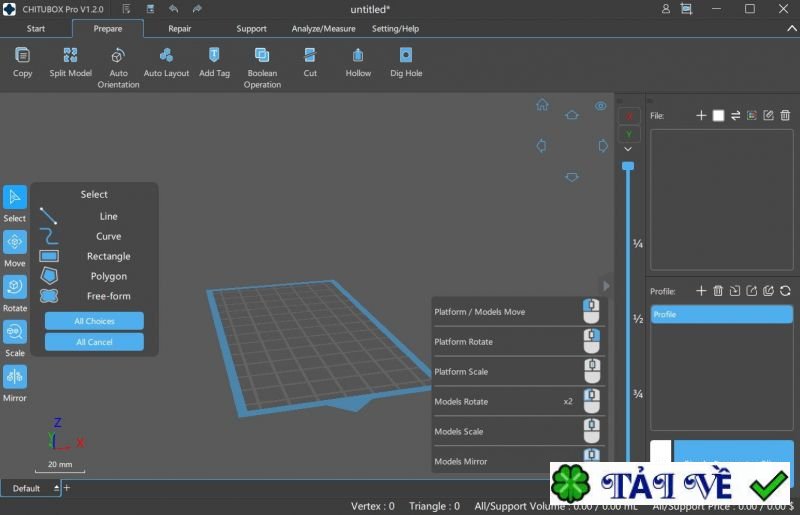
Task: Select the Hollow tool
Action: coord(358,61)
